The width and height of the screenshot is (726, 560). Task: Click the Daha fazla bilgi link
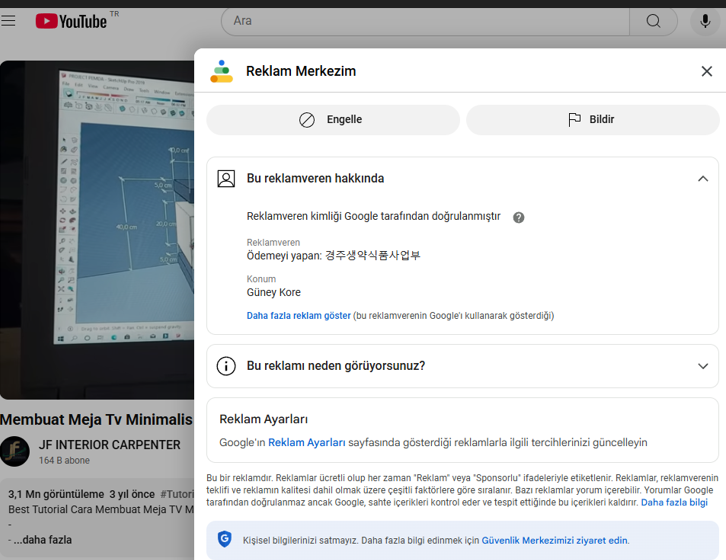[674, 502]
